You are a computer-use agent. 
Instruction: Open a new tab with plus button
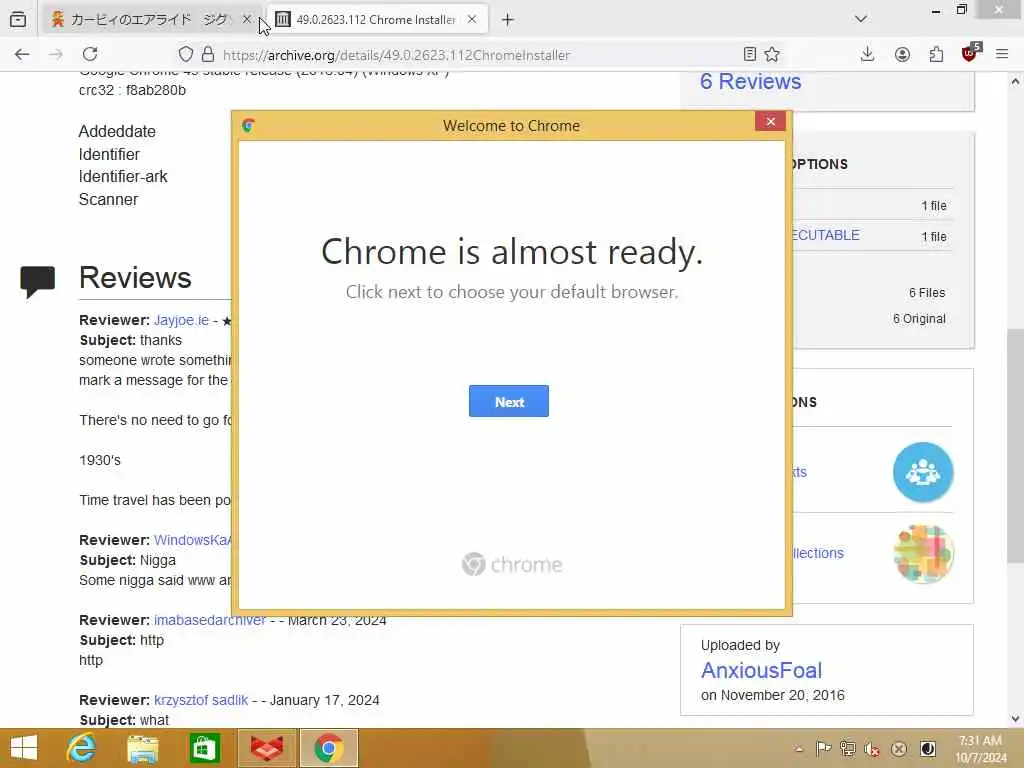(507, 20)
